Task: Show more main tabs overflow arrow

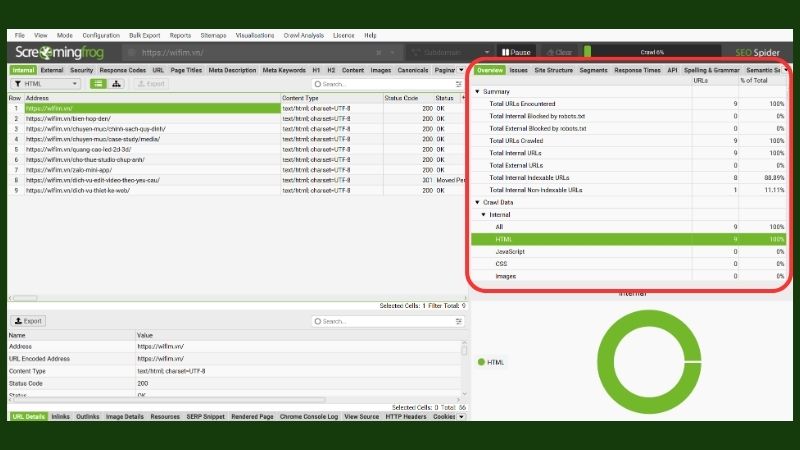Action: [x=461, y=70]
